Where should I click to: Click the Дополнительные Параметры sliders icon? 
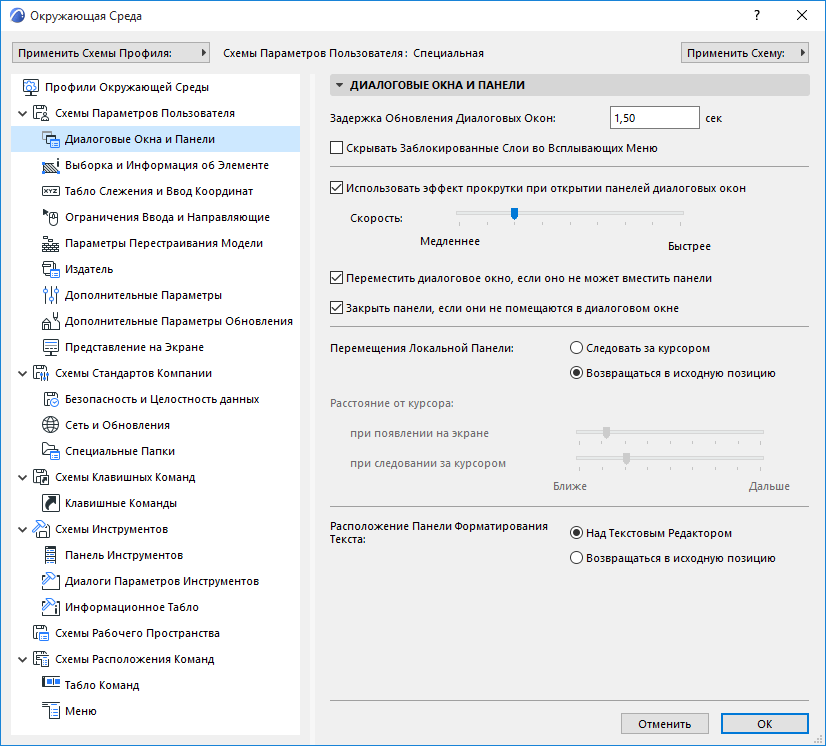click(51, 295)
